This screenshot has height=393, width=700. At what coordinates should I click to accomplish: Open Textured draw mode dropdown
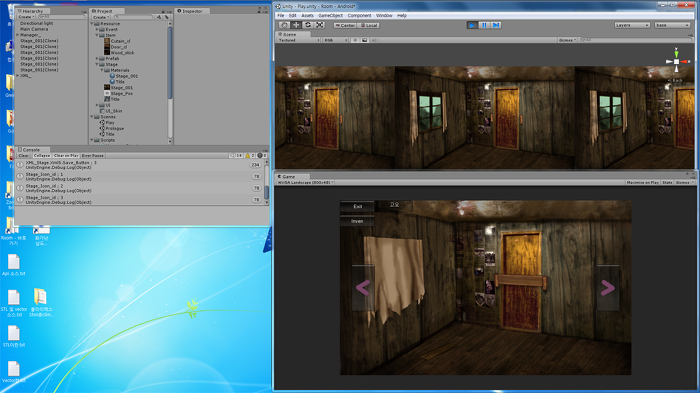coord(298,40)
